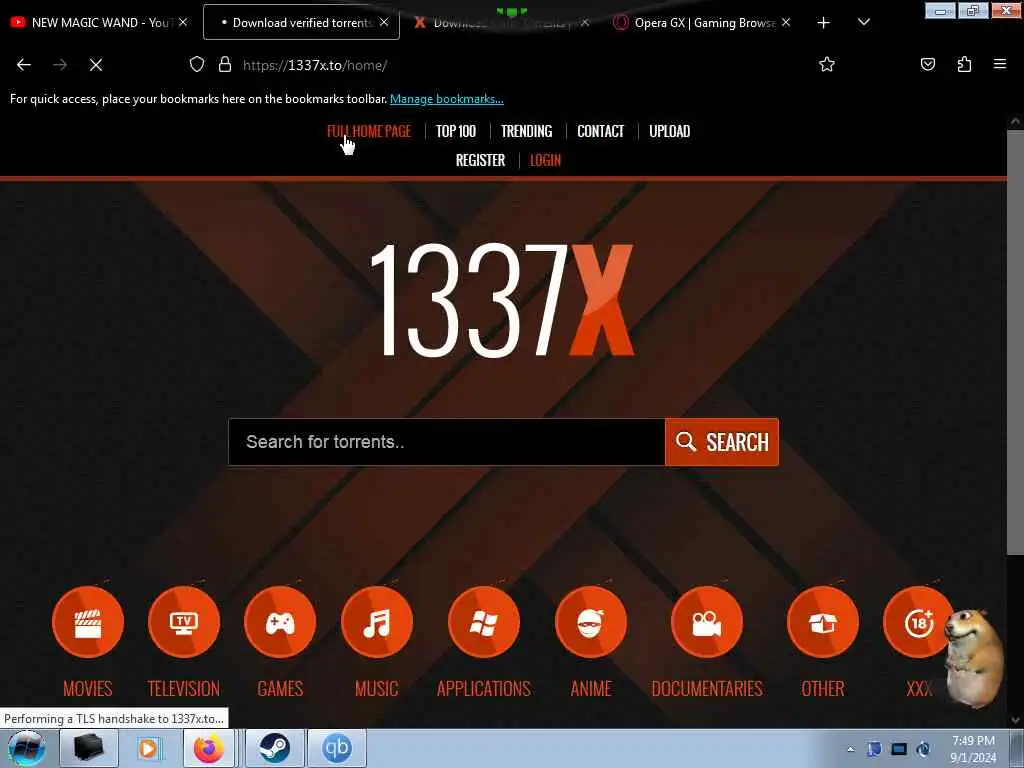
Task: Open the CONTACT menu link
Action: click(601, 131)
